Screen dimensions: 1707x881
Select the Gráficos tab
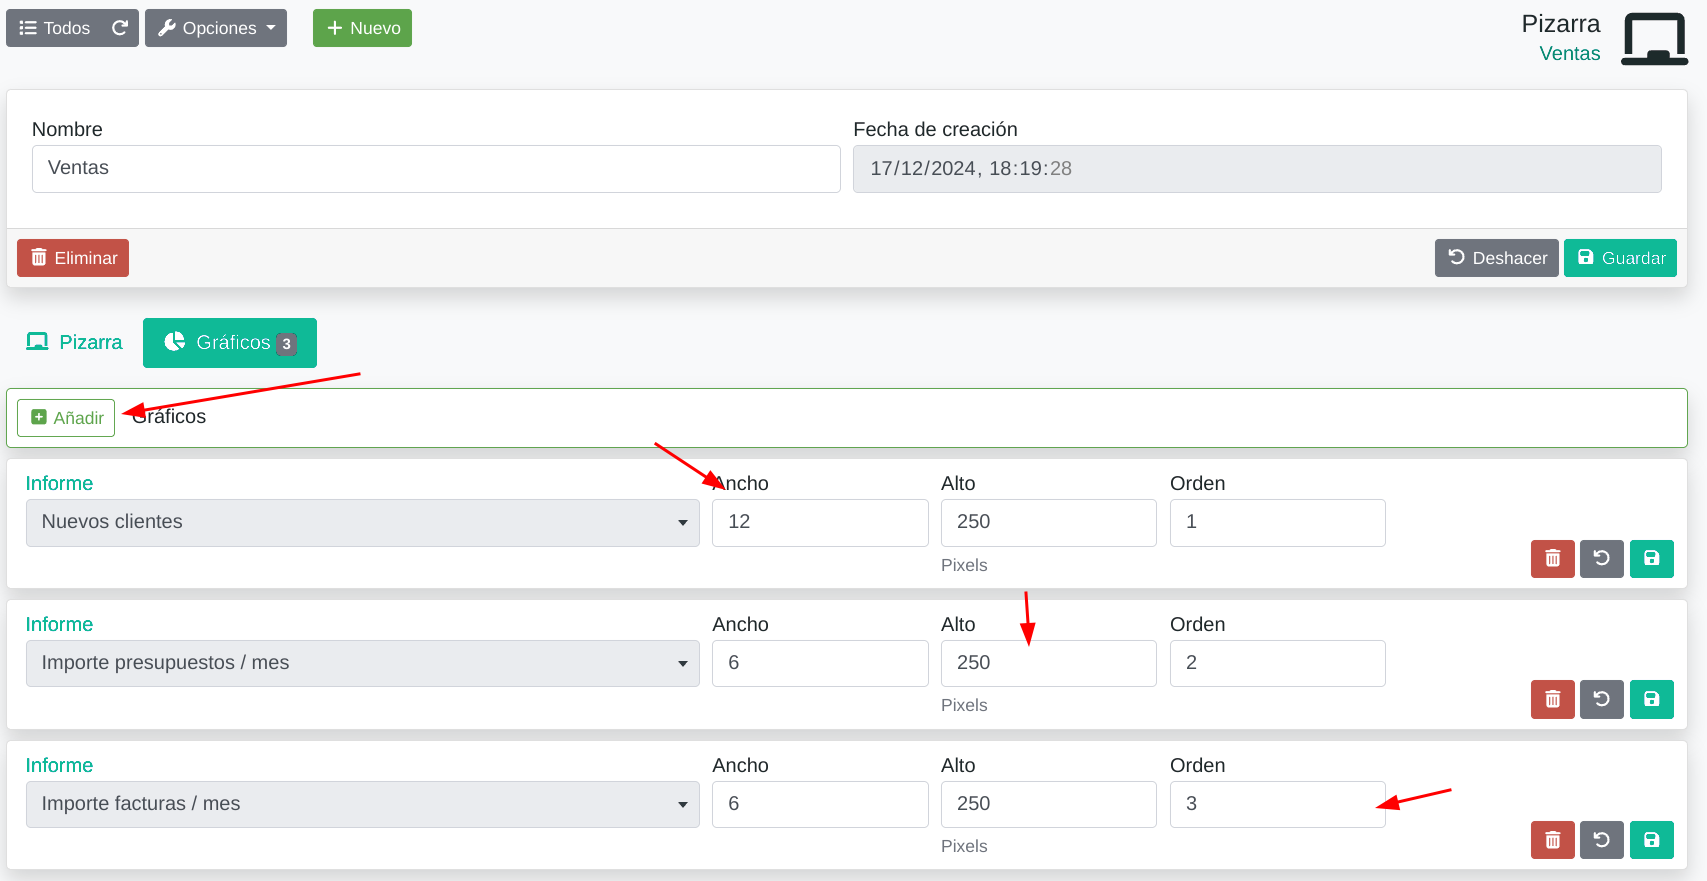pos(230,343)
